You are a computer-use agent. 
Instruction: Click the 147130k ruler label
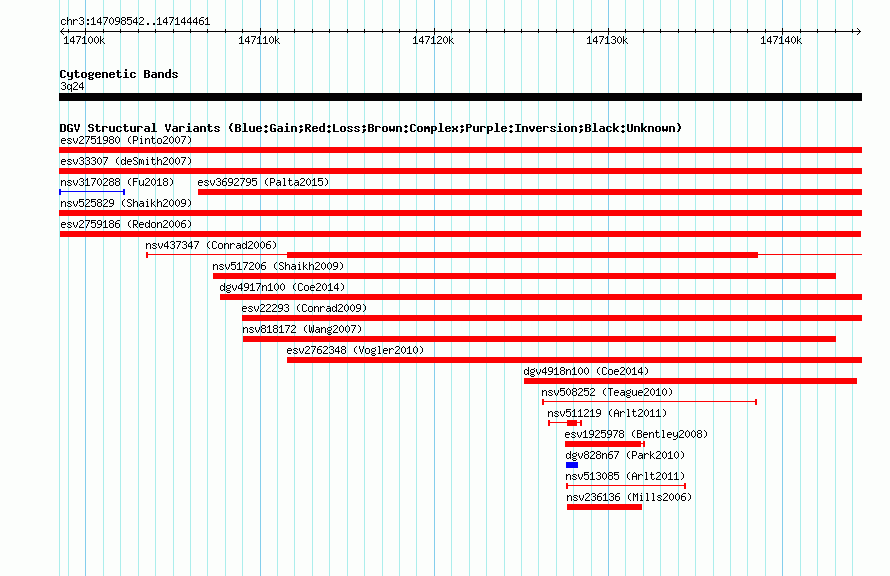click(607, 40)
